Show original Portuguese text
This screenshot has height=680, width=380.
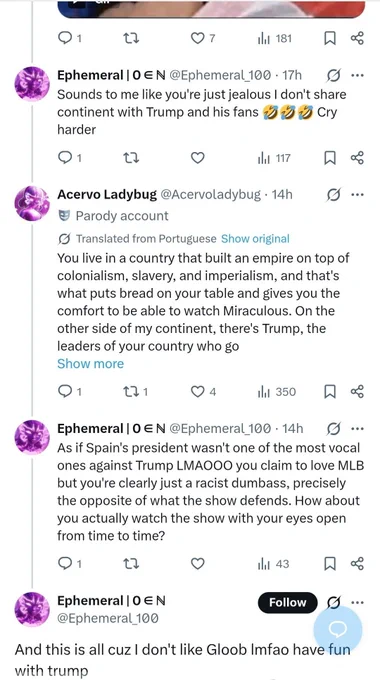point(255,239)
